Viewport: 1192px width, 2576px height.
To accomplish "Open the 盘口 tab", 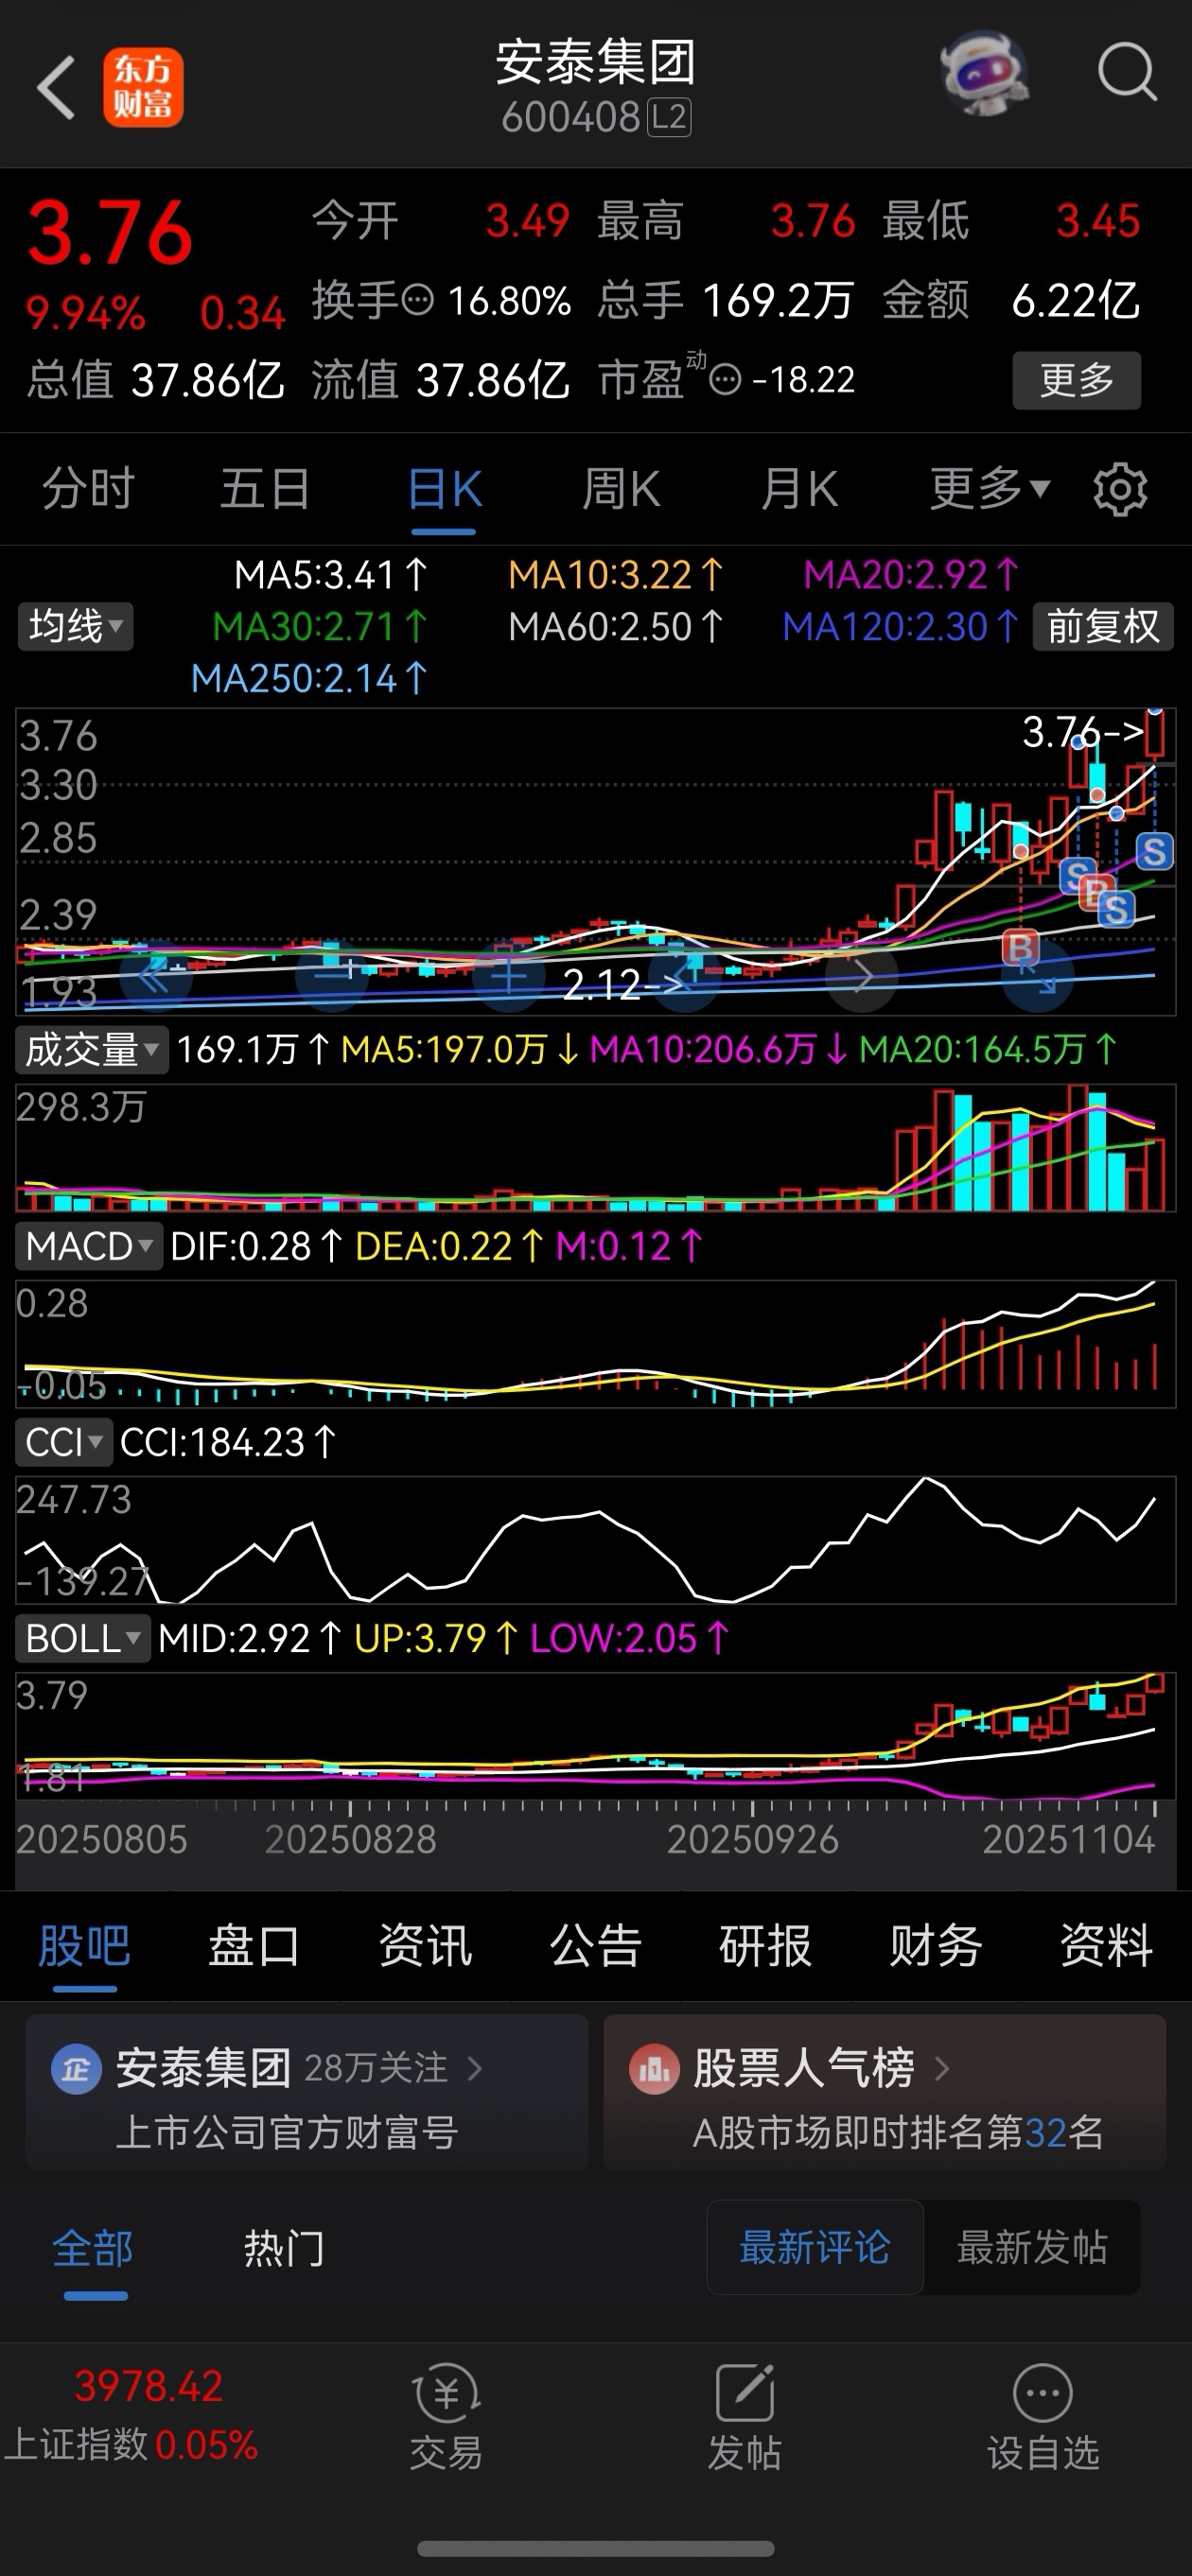I will coord(254,1946).
